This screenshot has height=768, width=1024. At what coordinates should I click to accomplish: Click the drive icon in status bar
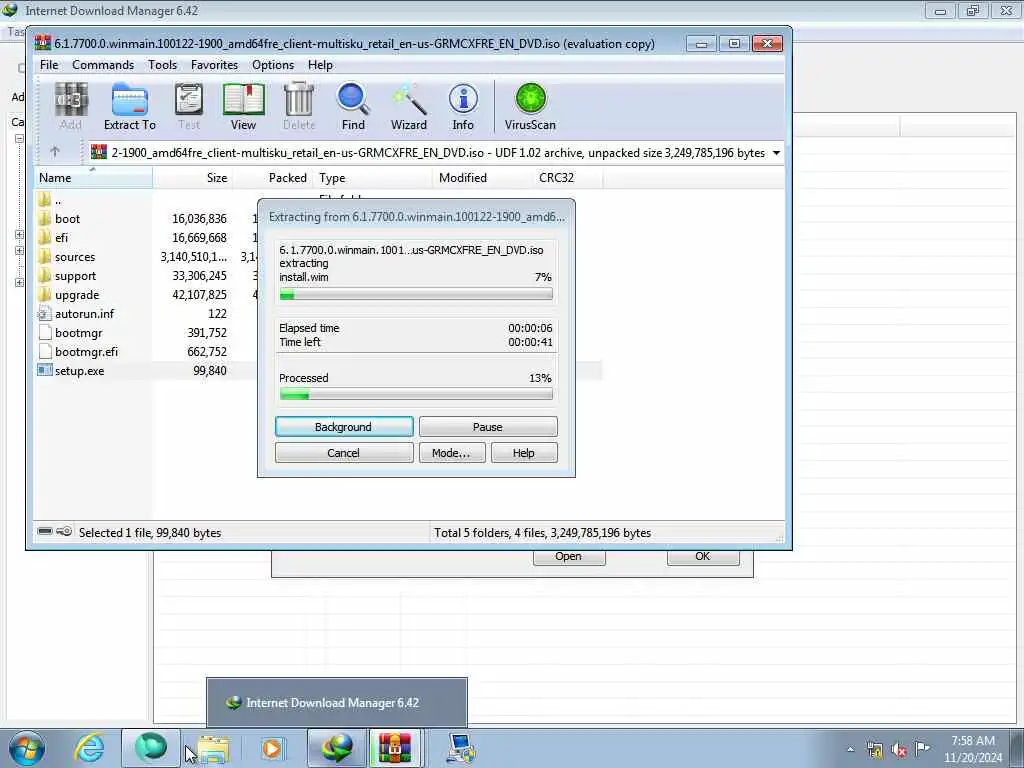pos(45,532)
